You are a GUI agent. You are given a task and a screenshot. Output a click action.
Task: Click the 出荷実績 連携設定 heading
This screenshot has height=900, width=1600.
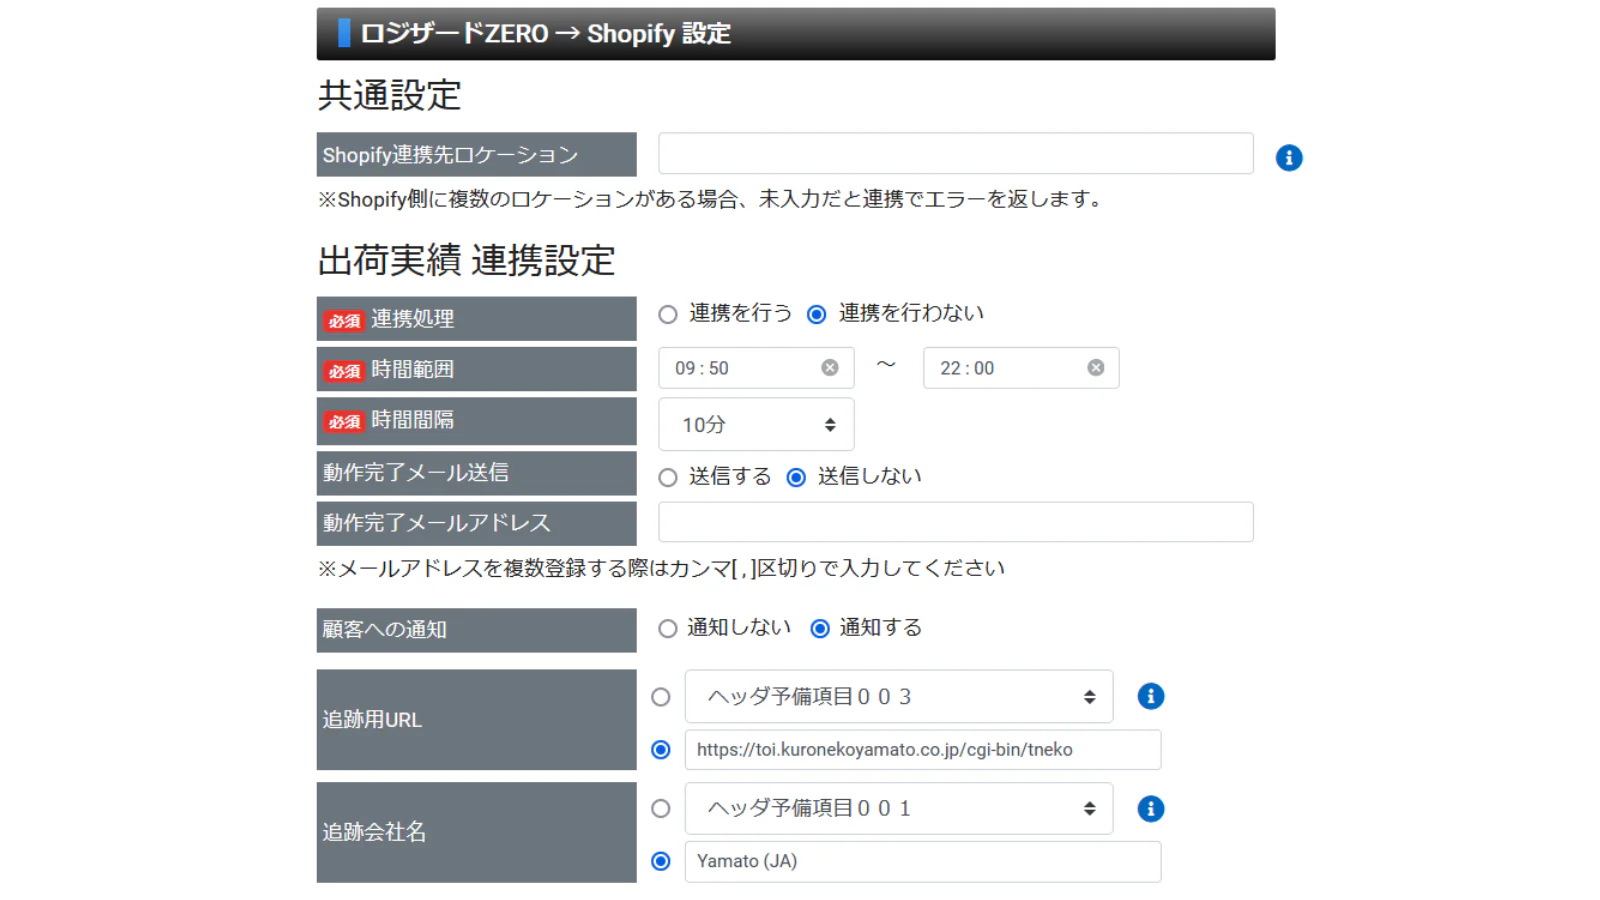[466, 260]
